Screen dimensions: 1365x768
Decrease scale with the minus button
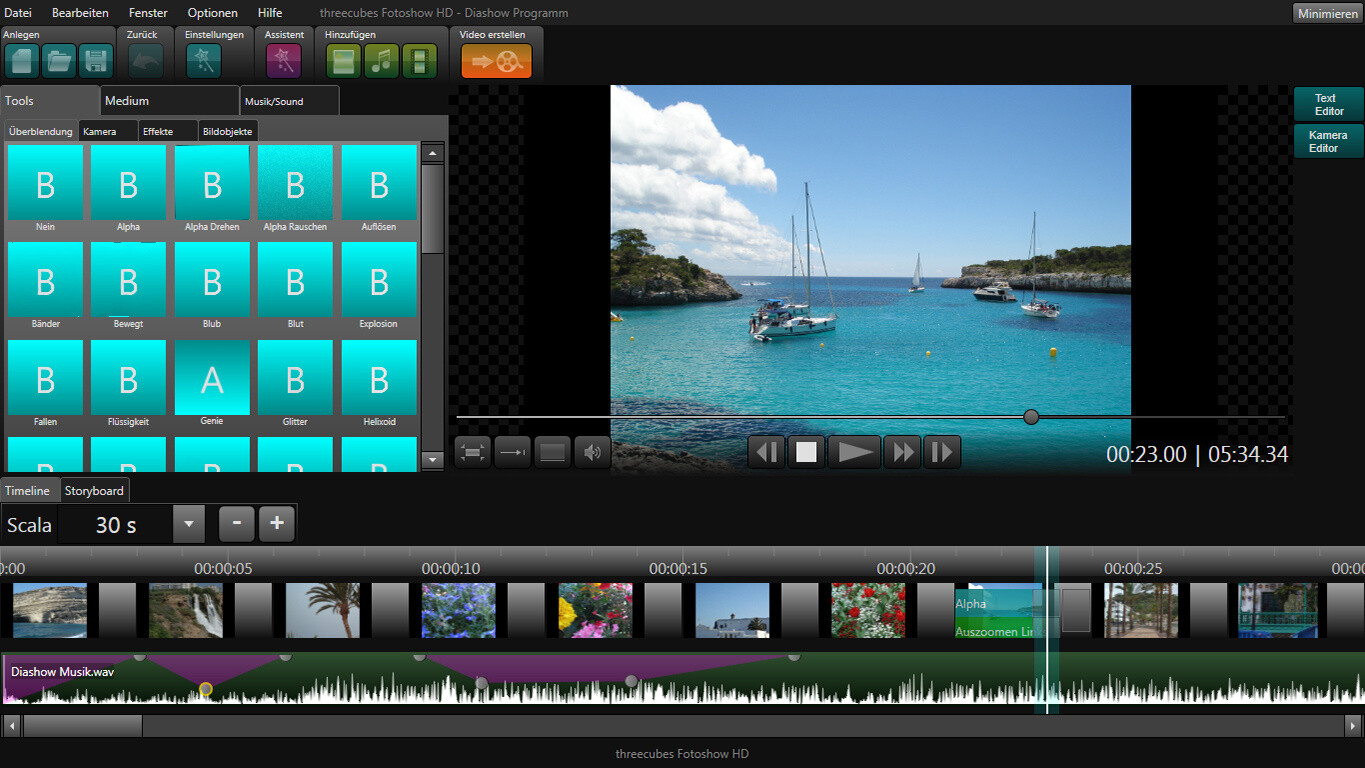pyautogui.click(x=236, y=523)
